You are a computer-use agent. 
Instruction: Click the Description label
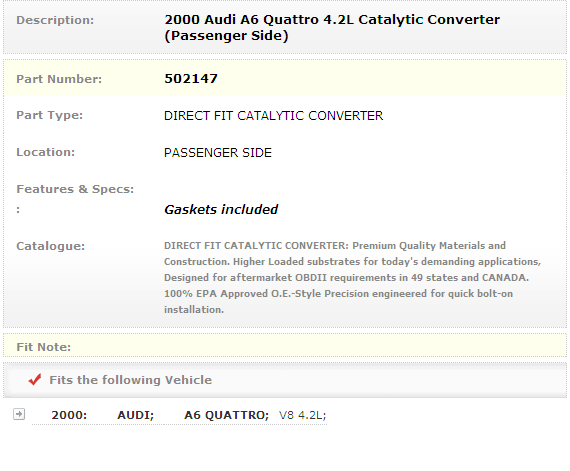point(55,20)
